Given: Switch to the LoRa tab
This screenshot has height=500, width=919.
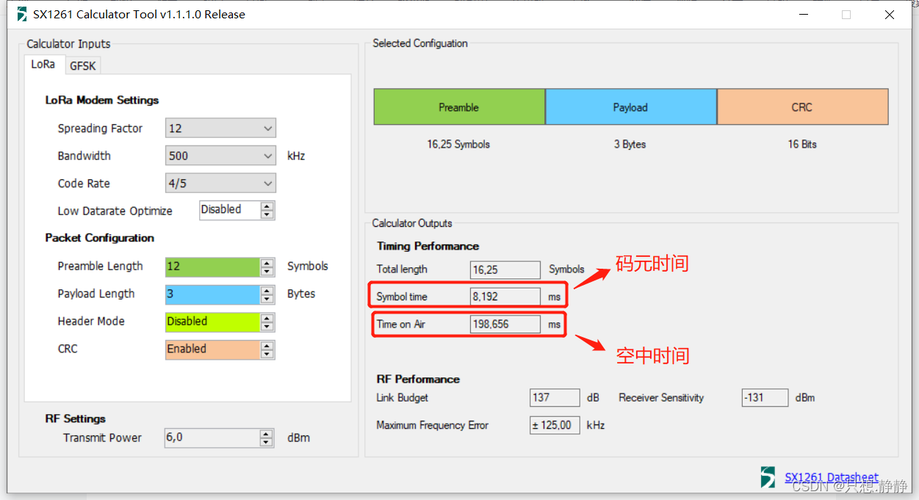Looking at the screenshot, I should click(x=43, y=64).
